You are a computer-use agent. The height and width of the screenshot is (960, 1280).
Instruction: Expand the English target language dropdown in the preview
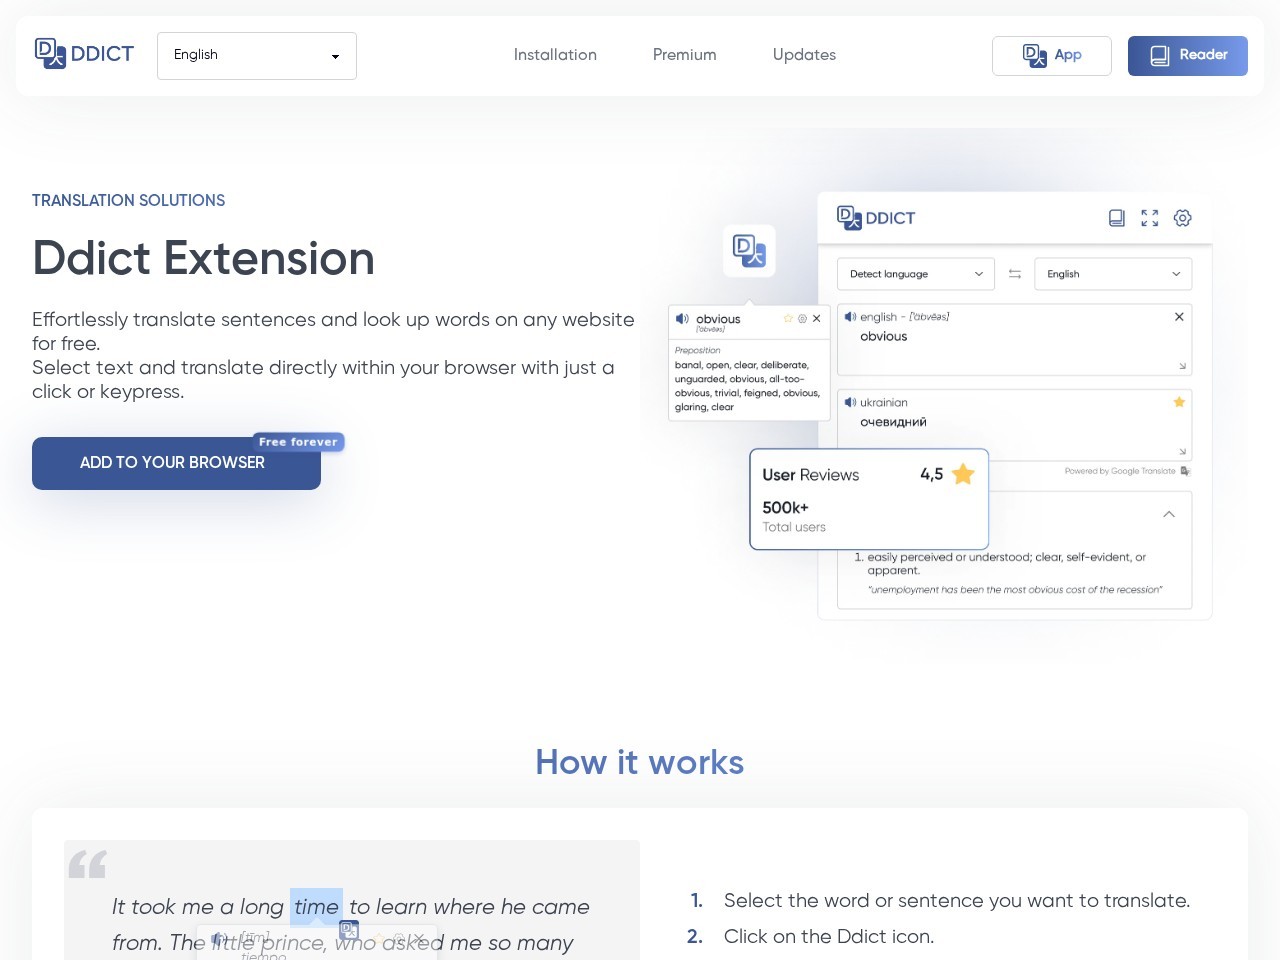[1113, 274]
